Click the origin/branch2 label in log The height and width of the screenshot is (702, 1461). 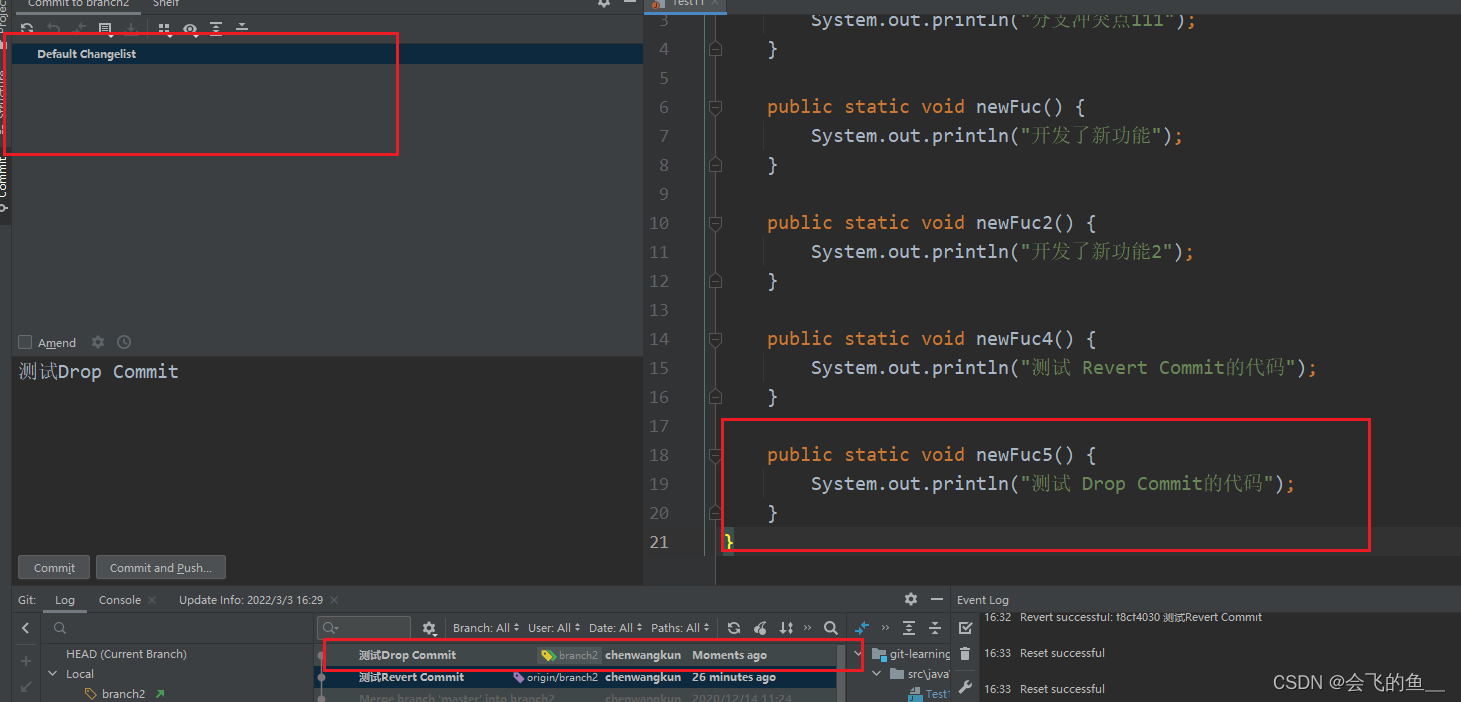point(556,677)
